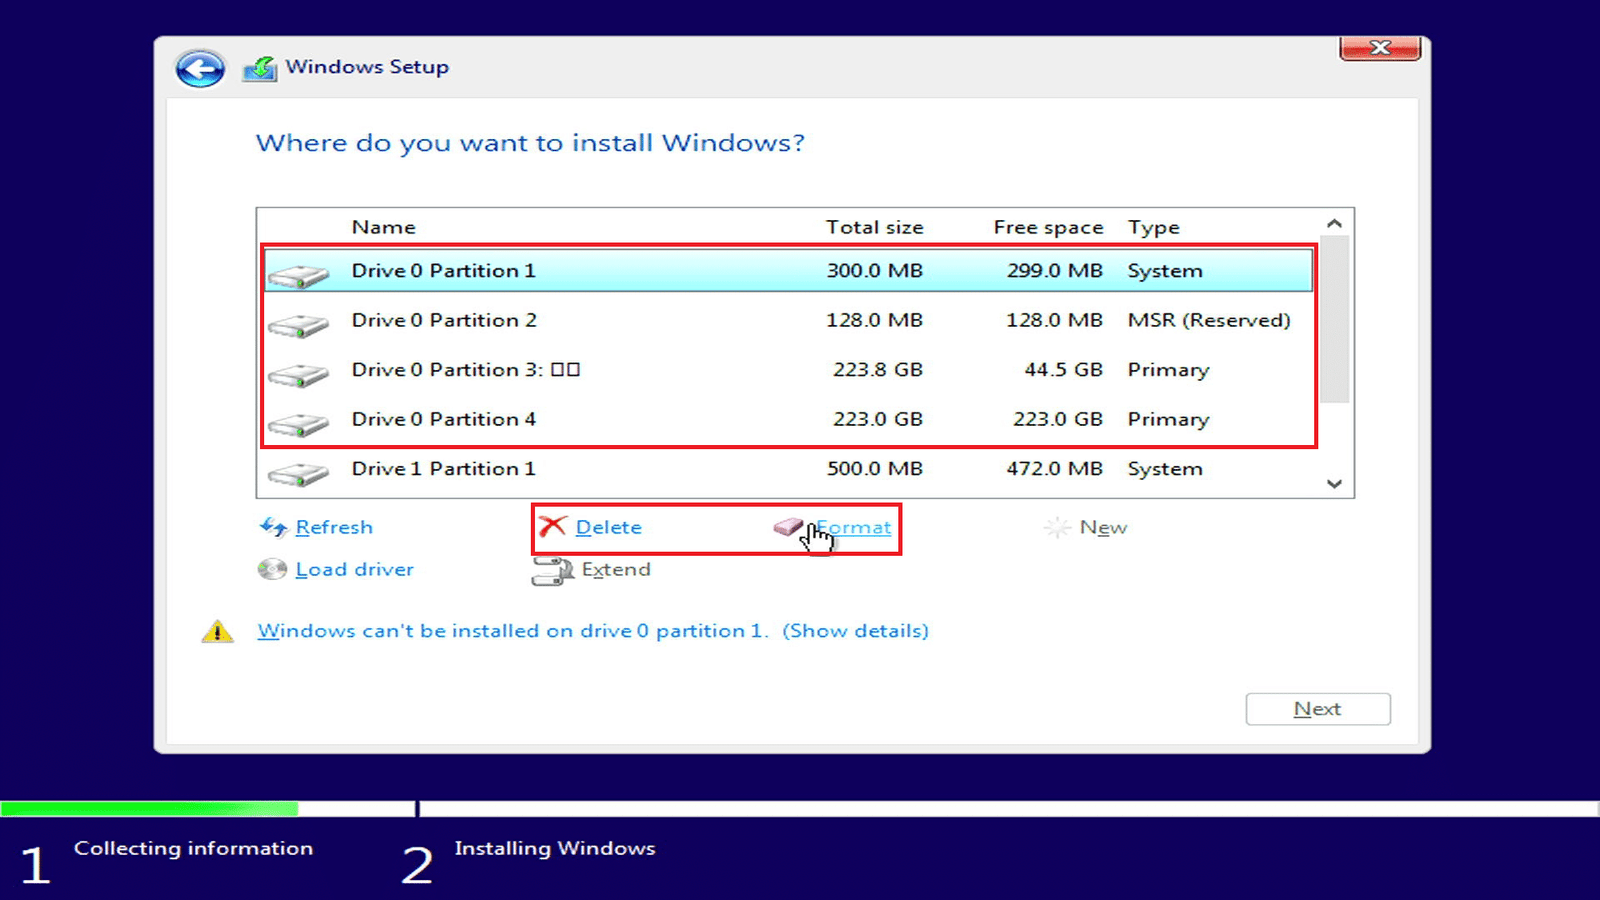Viewport: 1600px width, 900px height.
Task: Click the eraser Format icon
Action: click(788, 526)
